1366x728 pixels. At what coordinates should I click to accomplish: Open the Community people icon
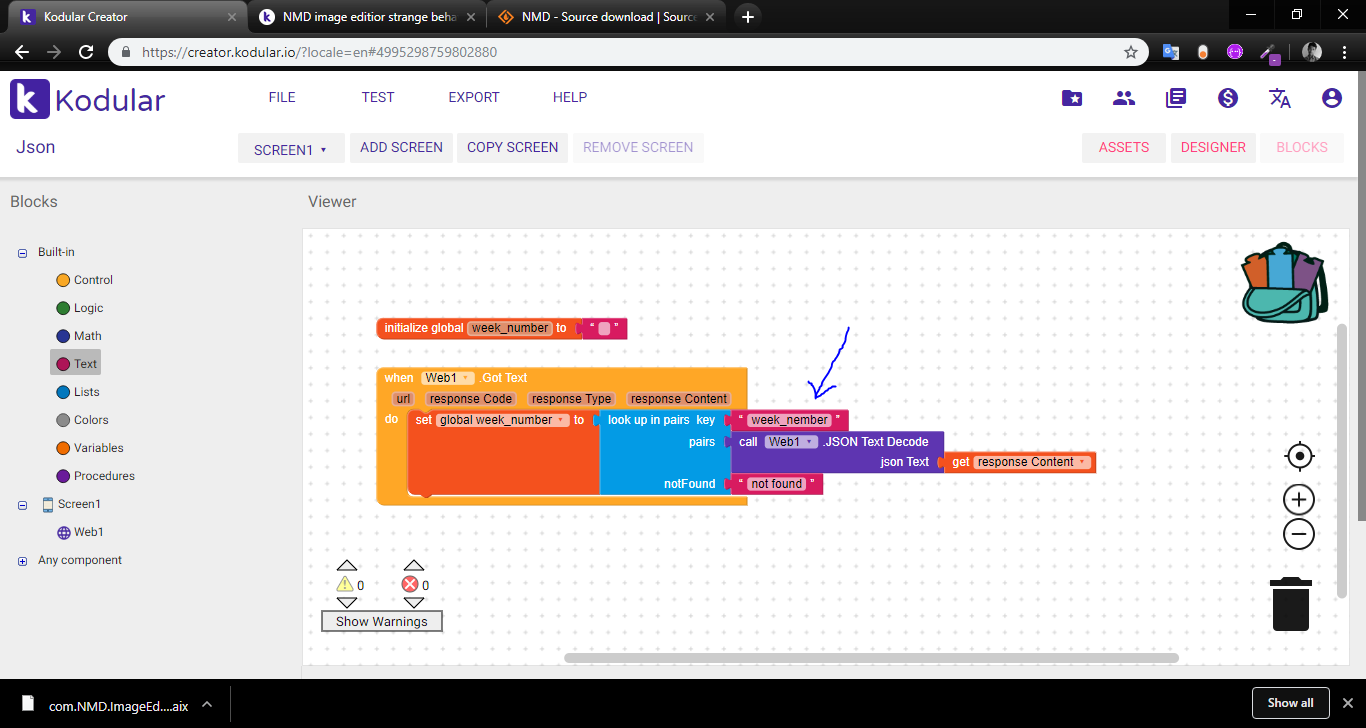tap(1124, 98)
